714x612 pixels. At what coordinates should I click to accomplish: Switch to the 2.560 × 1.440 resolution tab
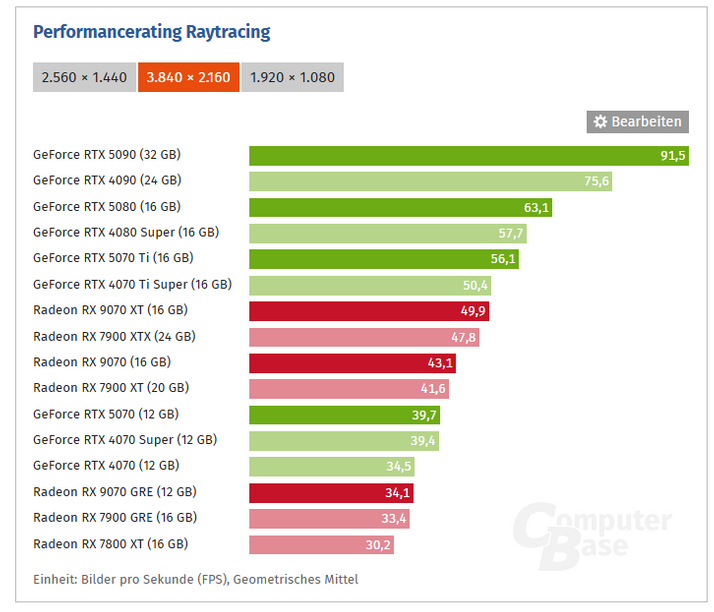click(x=84, y=77)
